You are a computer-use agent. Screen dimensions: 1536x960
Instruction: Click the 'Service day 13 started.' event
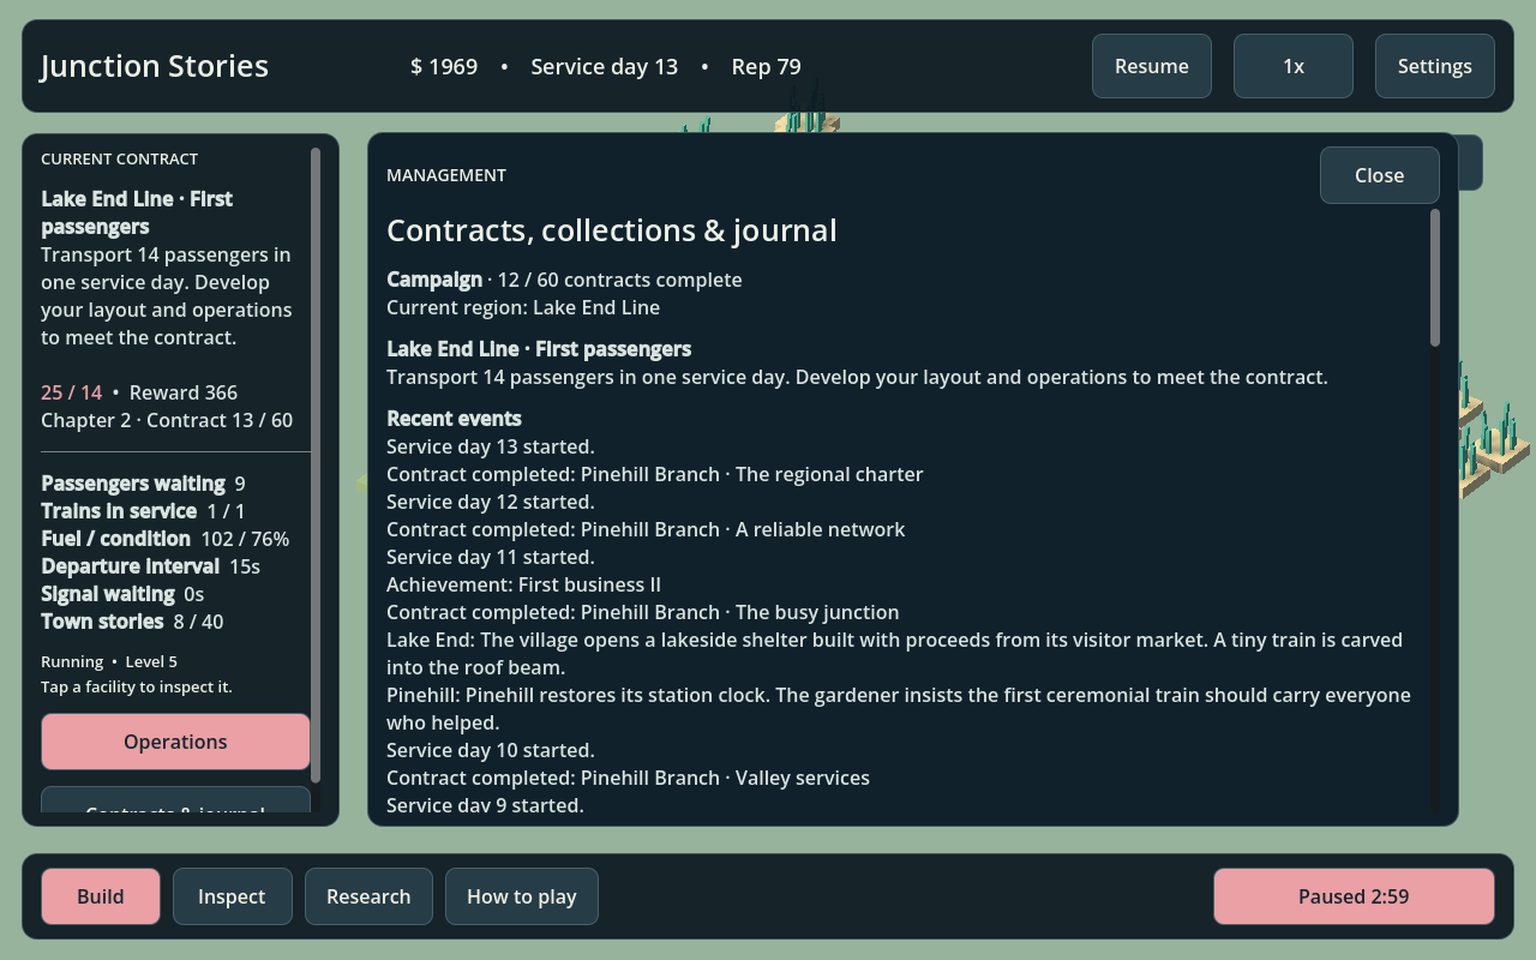click(490, 446)
